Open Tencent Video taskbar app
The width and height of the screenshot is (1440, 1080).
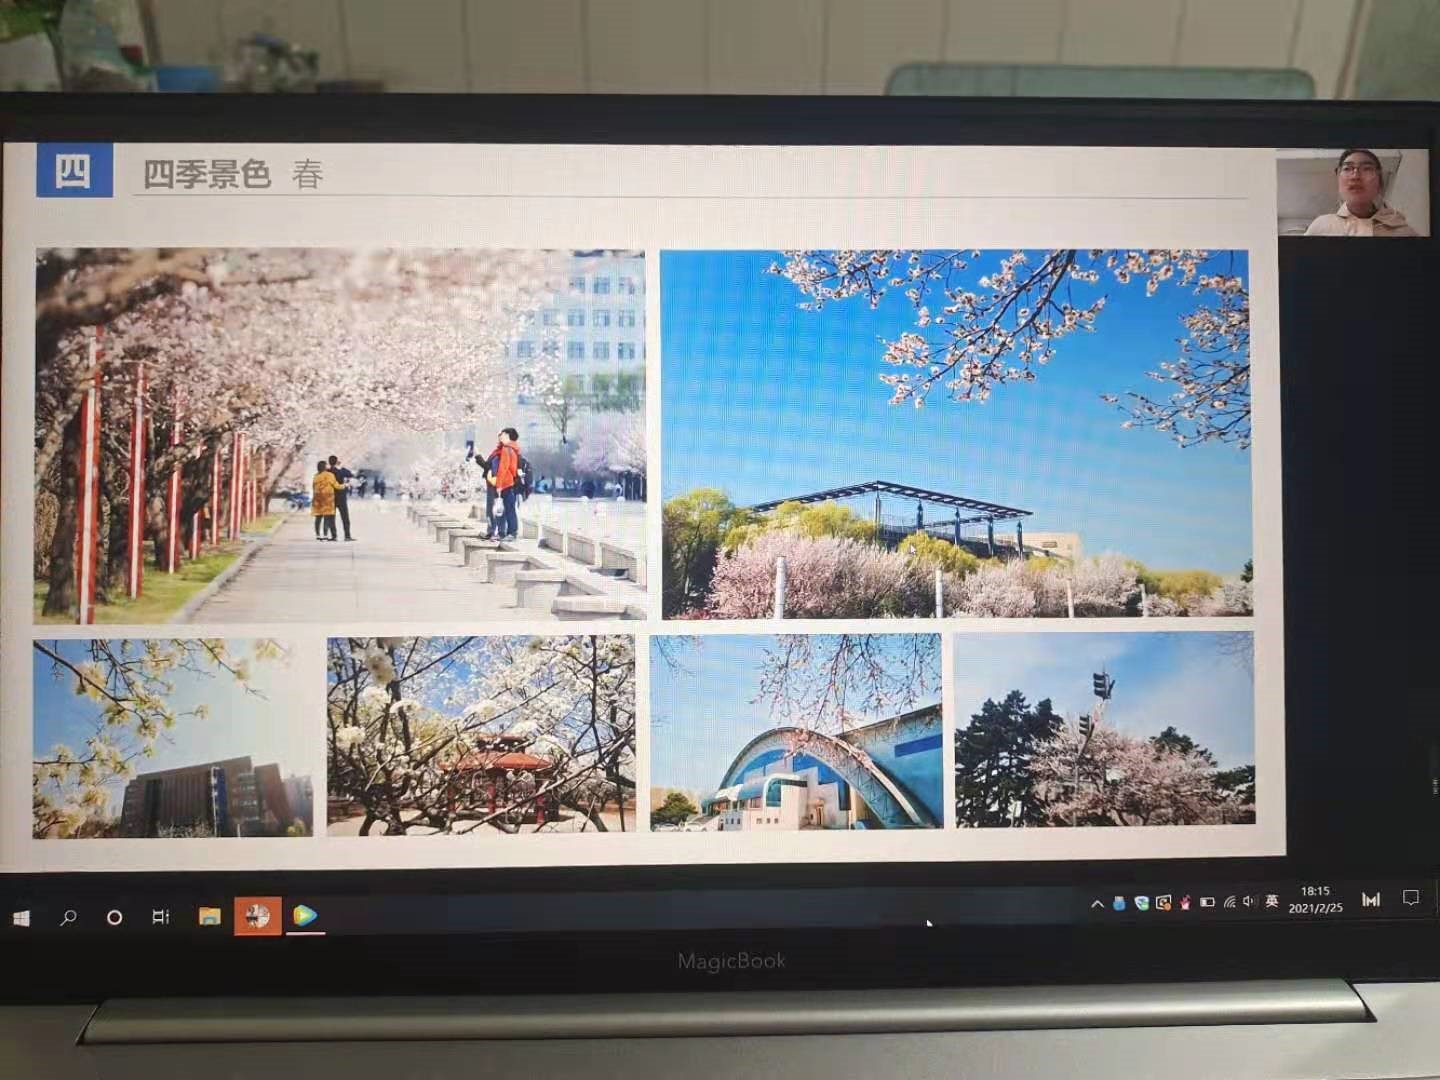click(305, 915)
